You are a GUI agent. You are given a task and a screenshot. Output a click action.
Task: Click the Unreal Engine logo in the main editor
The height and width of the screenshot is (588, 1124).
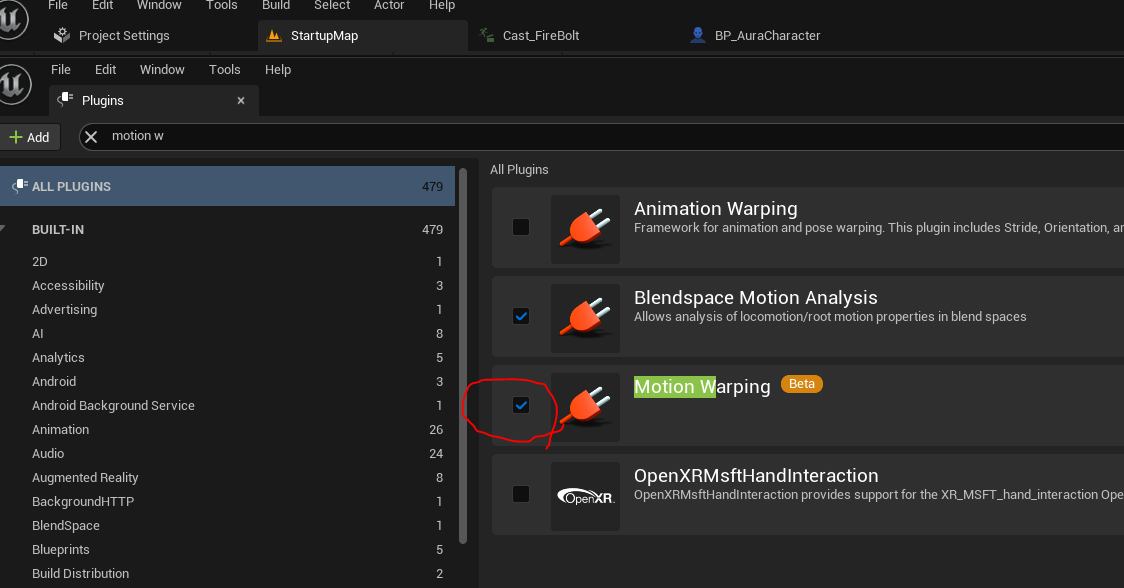(x=11, y=19)
